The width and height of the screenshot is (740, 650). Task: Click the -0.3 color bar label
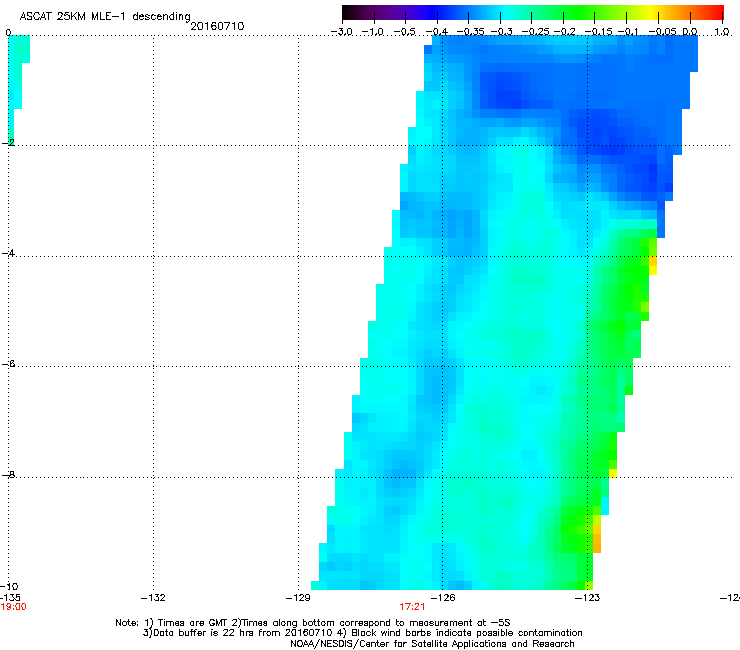pos(501,32)
